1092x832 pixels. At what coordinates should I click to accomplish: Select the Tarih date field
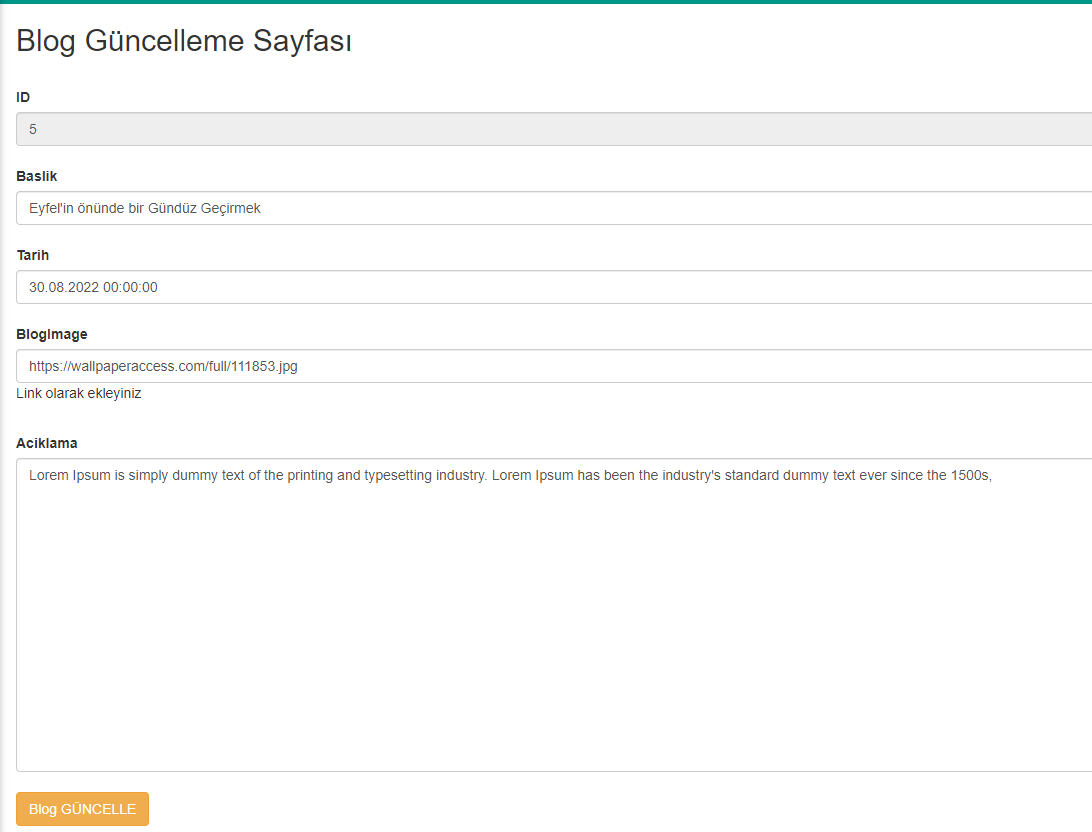[x=400, y=287]
